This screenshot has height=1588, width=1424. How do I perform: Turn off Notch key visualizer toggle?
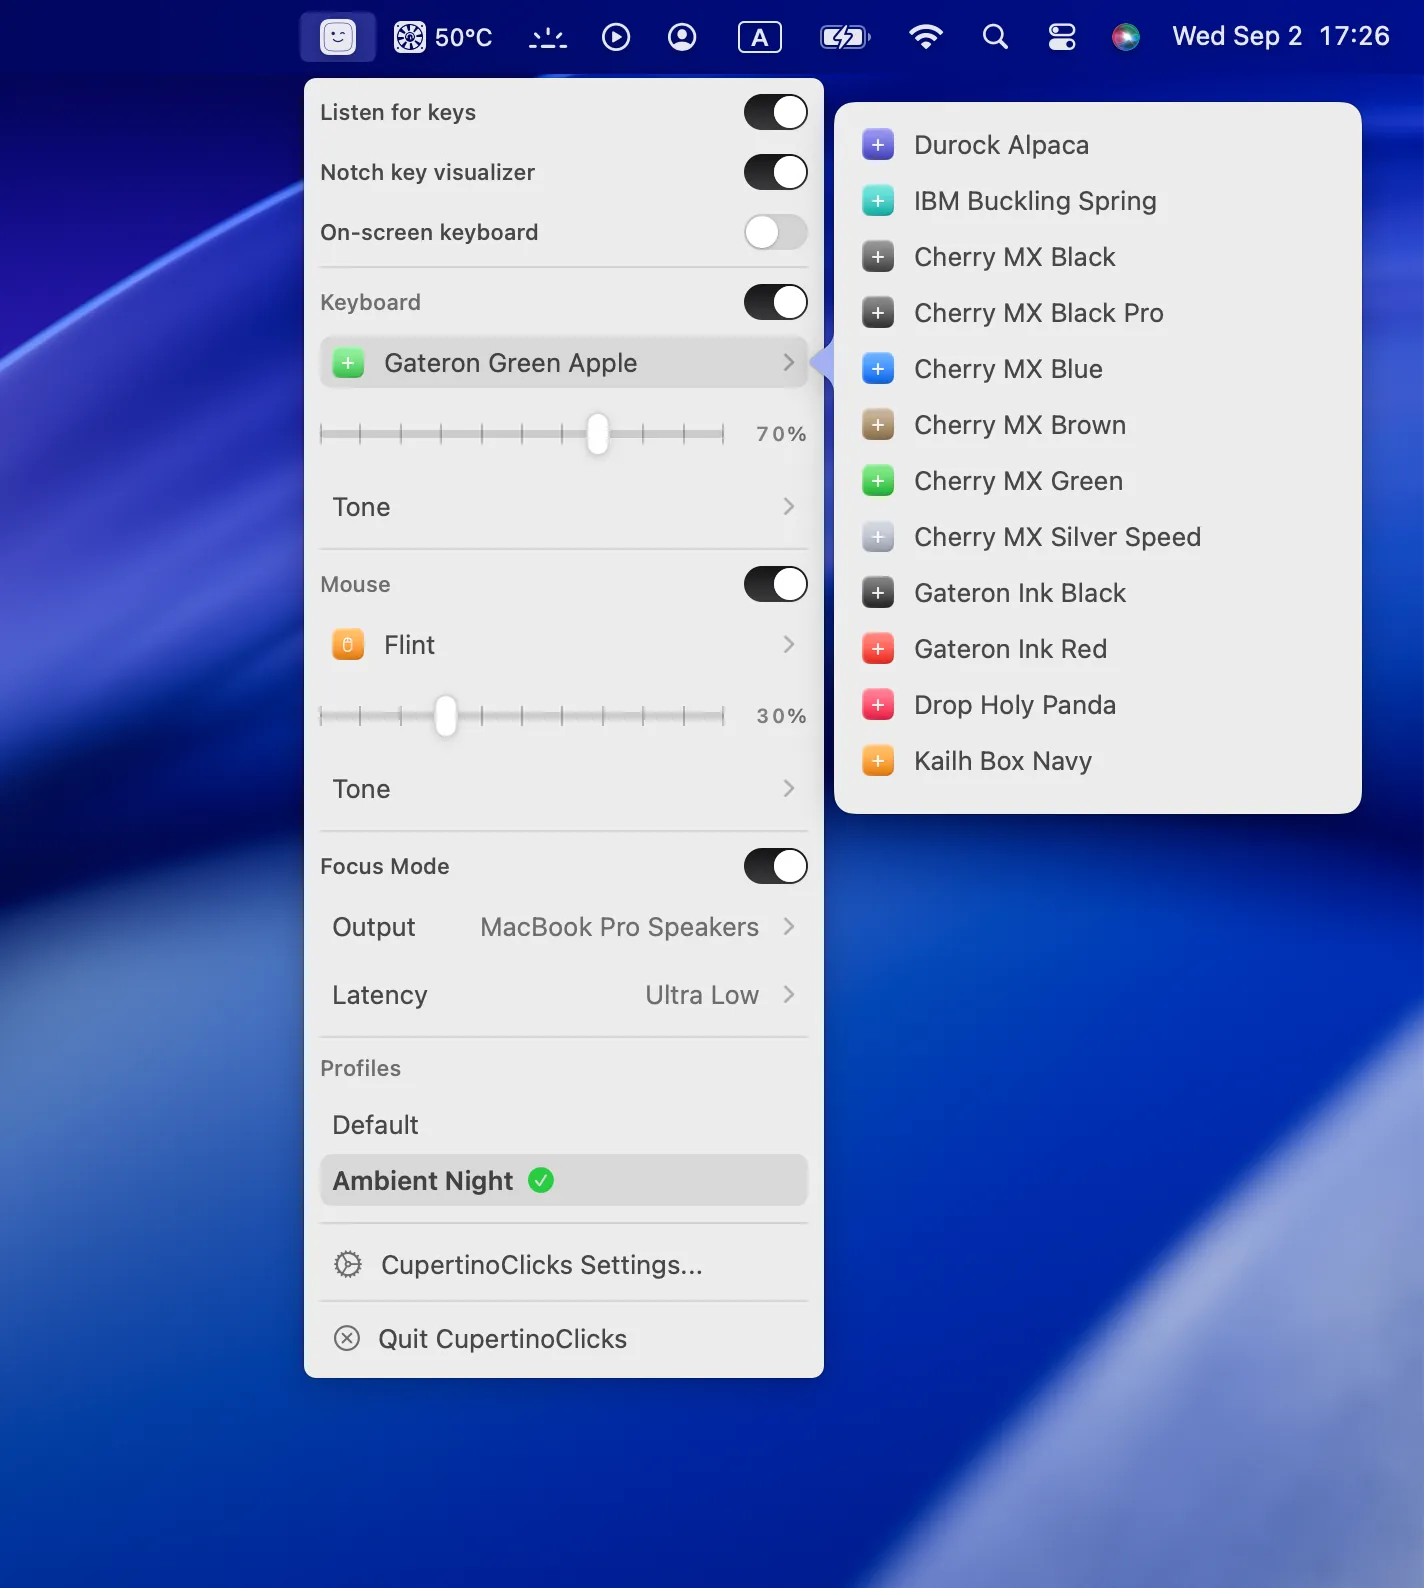tap(776, 172)
